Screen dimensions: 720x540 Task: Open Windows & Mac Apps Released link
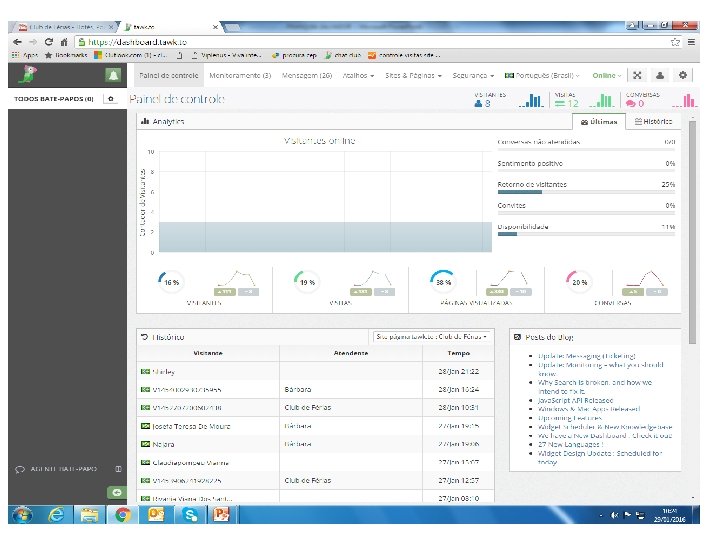coord(589,409)
